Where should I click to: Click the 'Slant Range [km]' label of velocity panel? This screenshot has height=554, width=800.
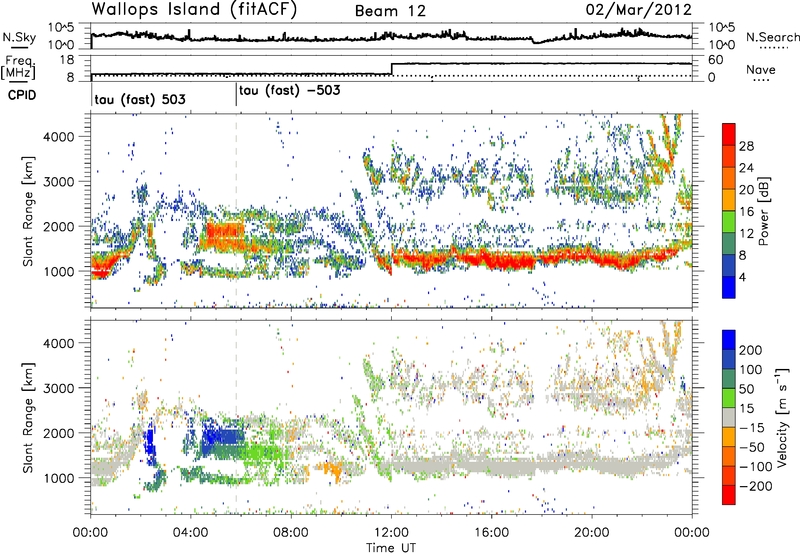[29, 418]
